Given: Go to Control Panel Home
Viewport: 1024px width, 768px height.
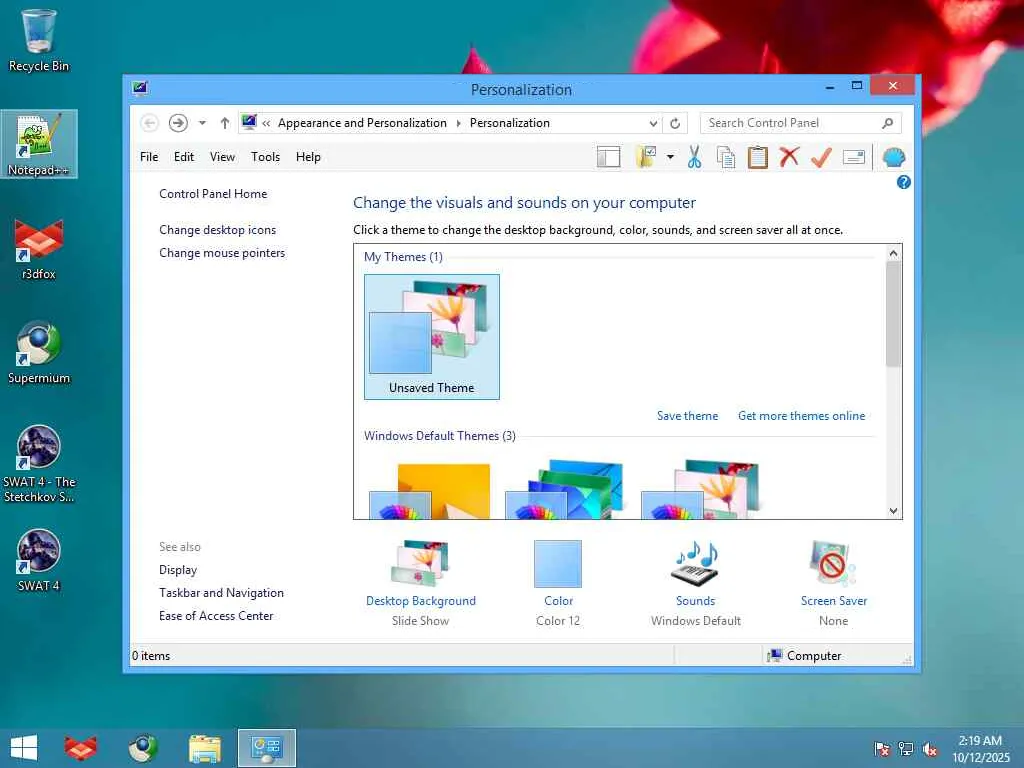Looking at the screenshot, I should [x=213, y=194].
